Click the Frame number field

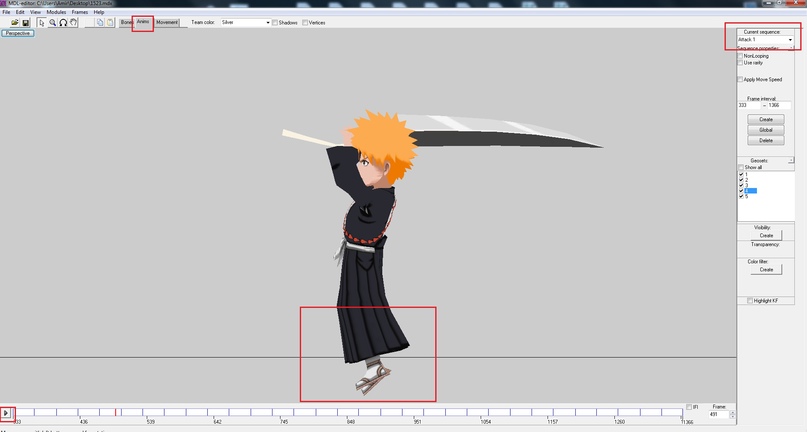click(718, 414)
